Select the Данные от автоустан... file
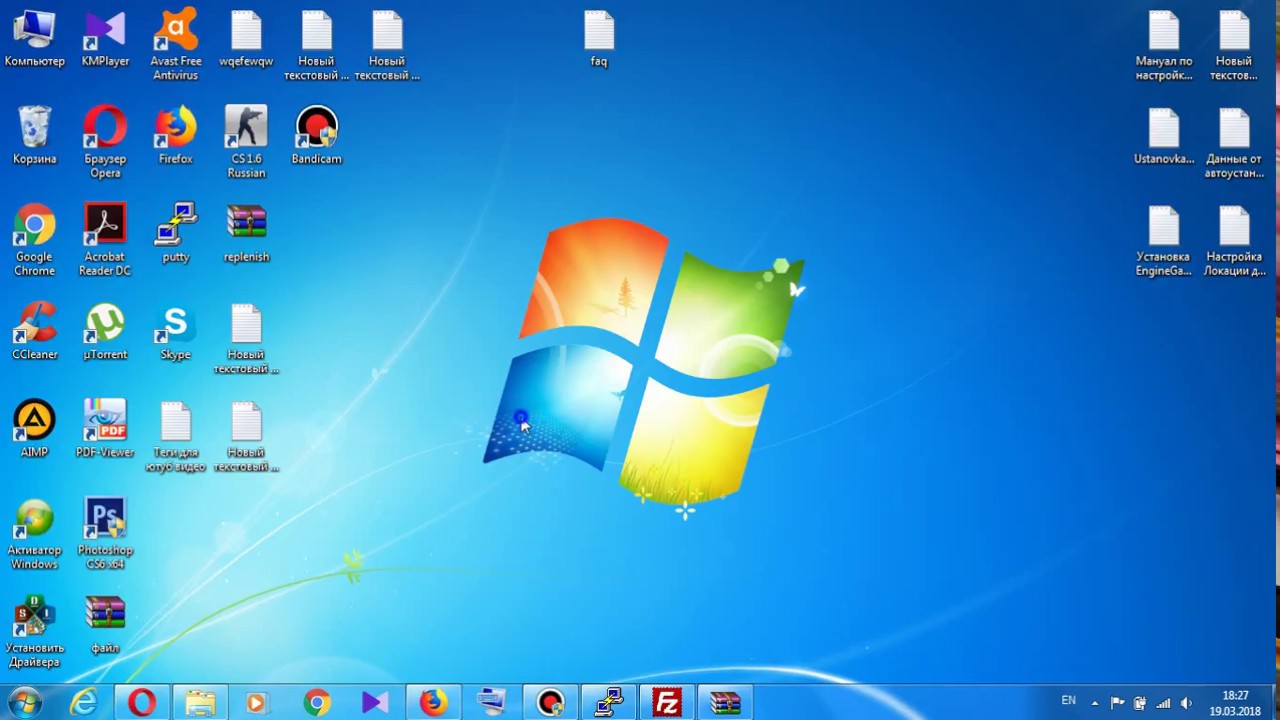Image resolution: width=1280 pixels, height=720 pixels. tap(1234, 142)
